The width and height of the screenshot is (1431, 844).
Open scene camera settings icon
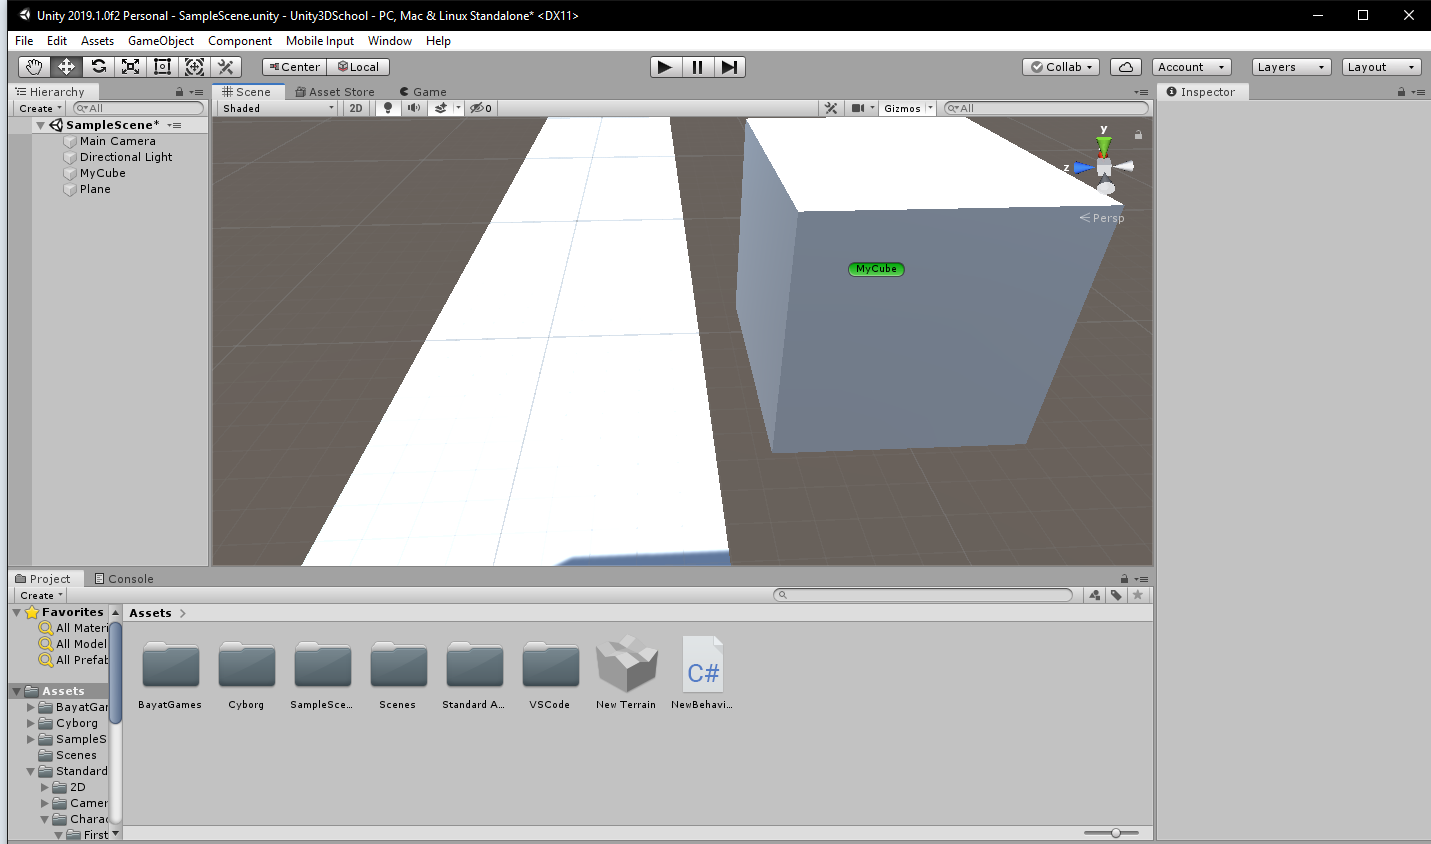(858, 108)
